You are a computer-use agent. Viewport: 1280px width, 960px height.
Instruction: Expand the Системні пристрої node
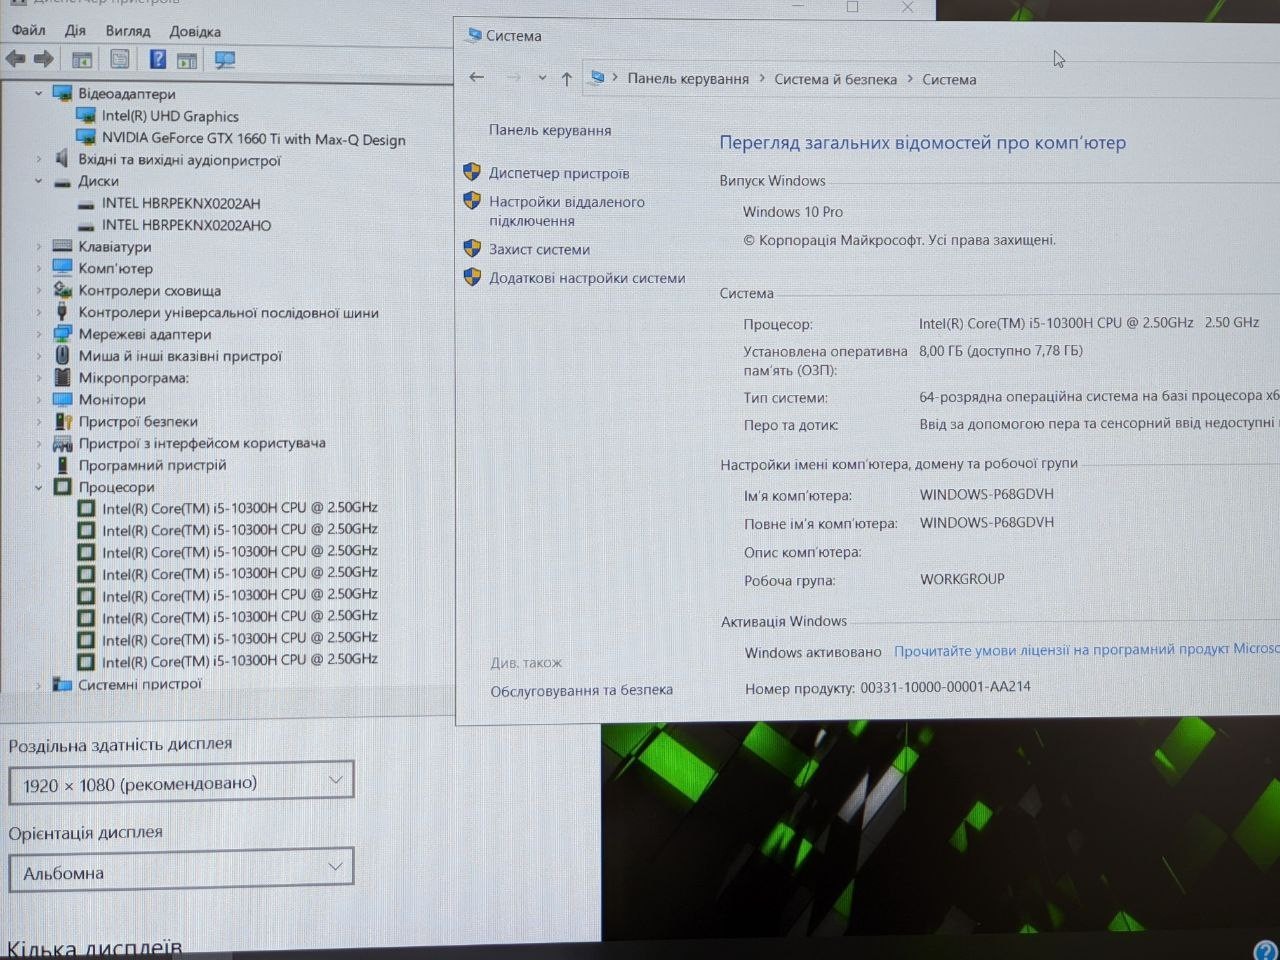point(39,685)
